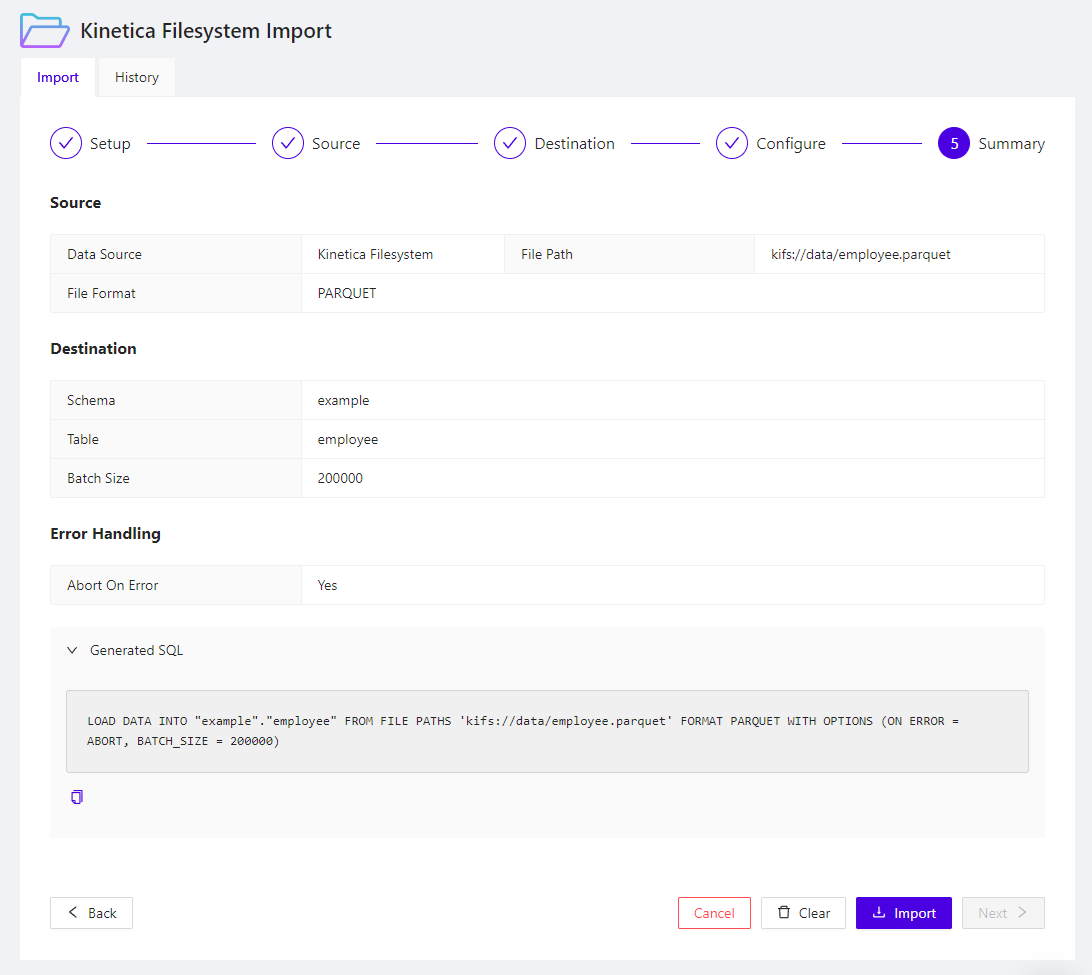1092x975 pixels.
Task: Click the checkmark icon on the Source step
Action: click(287, 143)
